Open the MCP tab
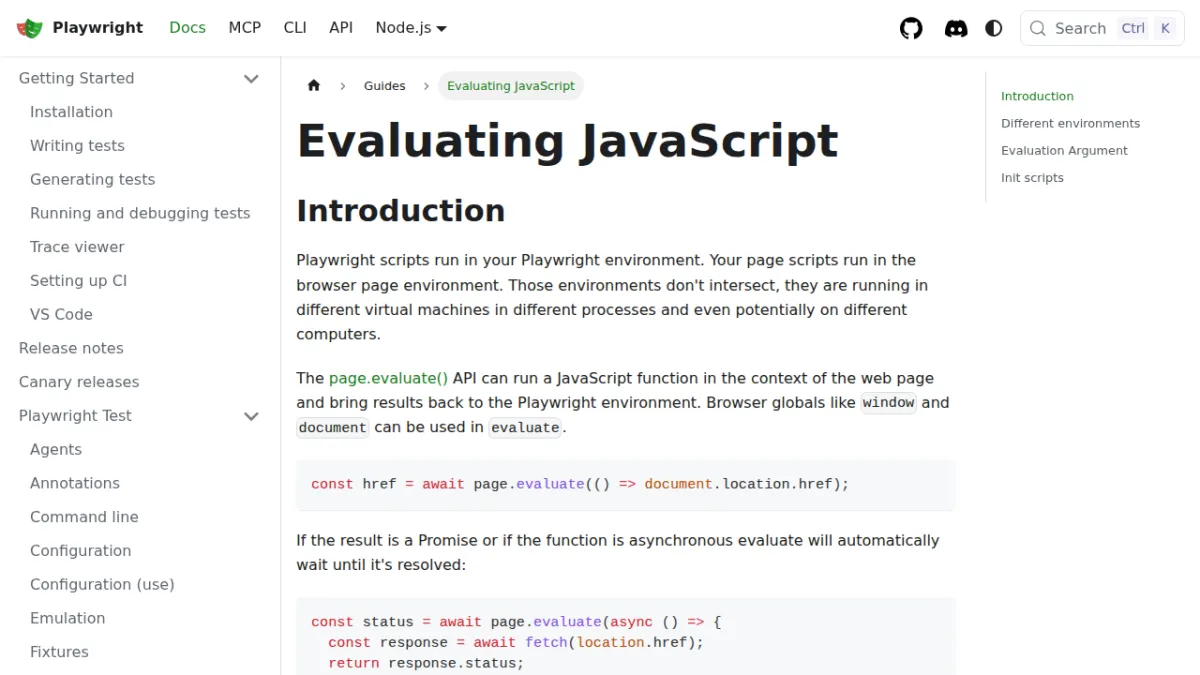Screen dimensions: 1200x675 pos(244,28)
